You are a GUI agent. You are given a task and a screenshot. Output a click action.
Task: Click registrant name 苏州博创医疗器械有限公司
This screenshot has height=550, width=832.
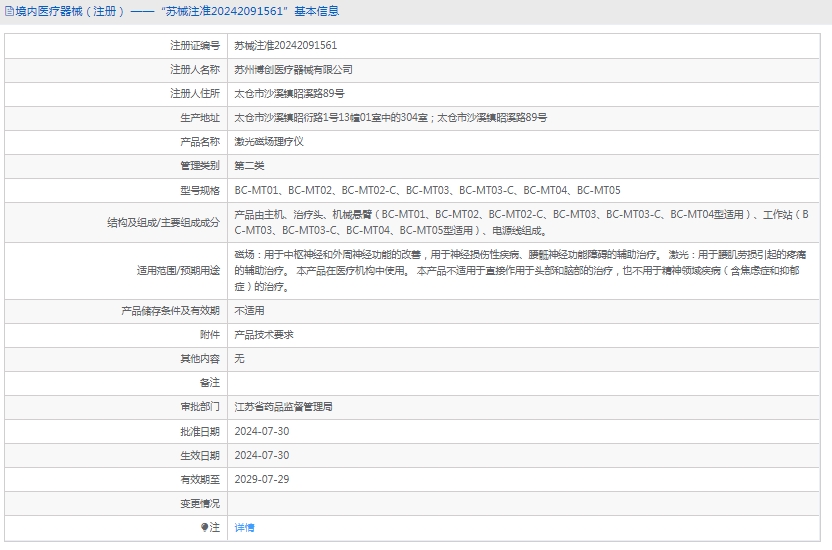[x=293, y=70]
